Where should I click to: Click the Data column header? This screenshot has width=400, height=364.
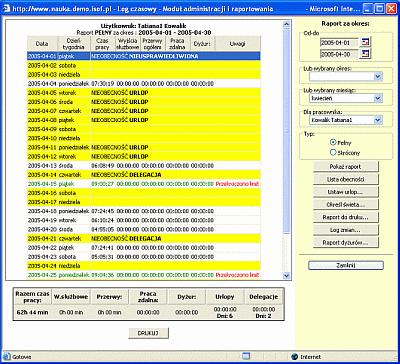42,44
